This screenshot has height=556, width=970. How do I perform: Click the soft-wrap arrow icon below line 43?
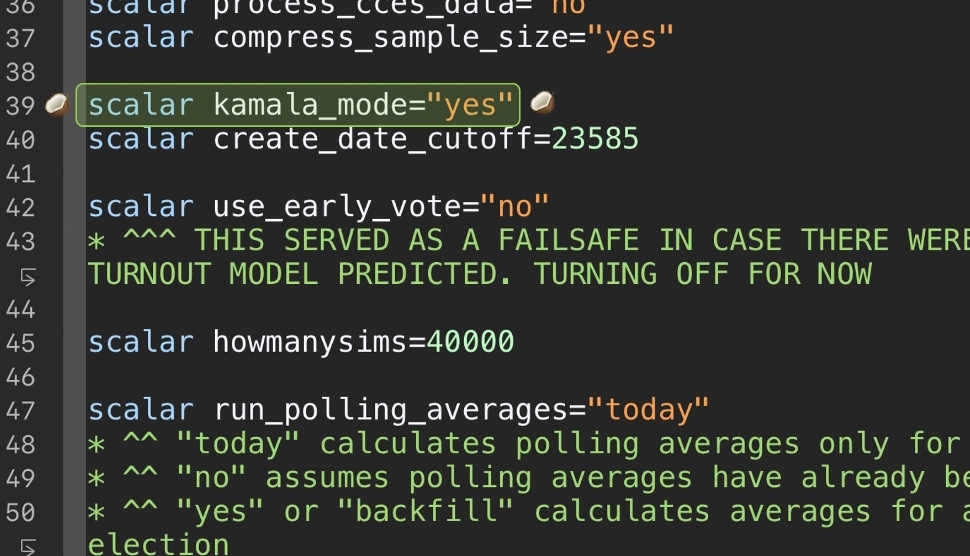coord(28,276)
